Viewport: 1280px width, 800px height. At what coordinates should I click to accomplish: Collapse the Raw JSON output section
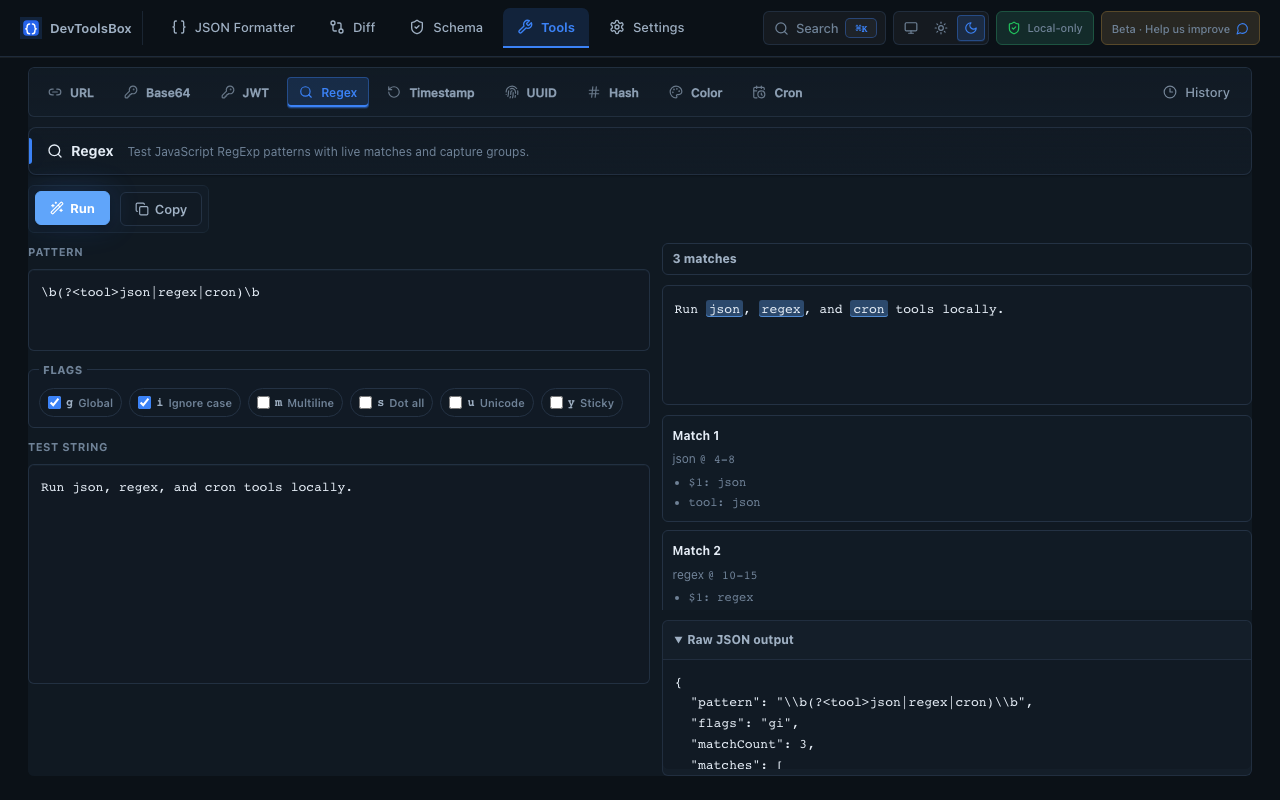coord(957,640)
